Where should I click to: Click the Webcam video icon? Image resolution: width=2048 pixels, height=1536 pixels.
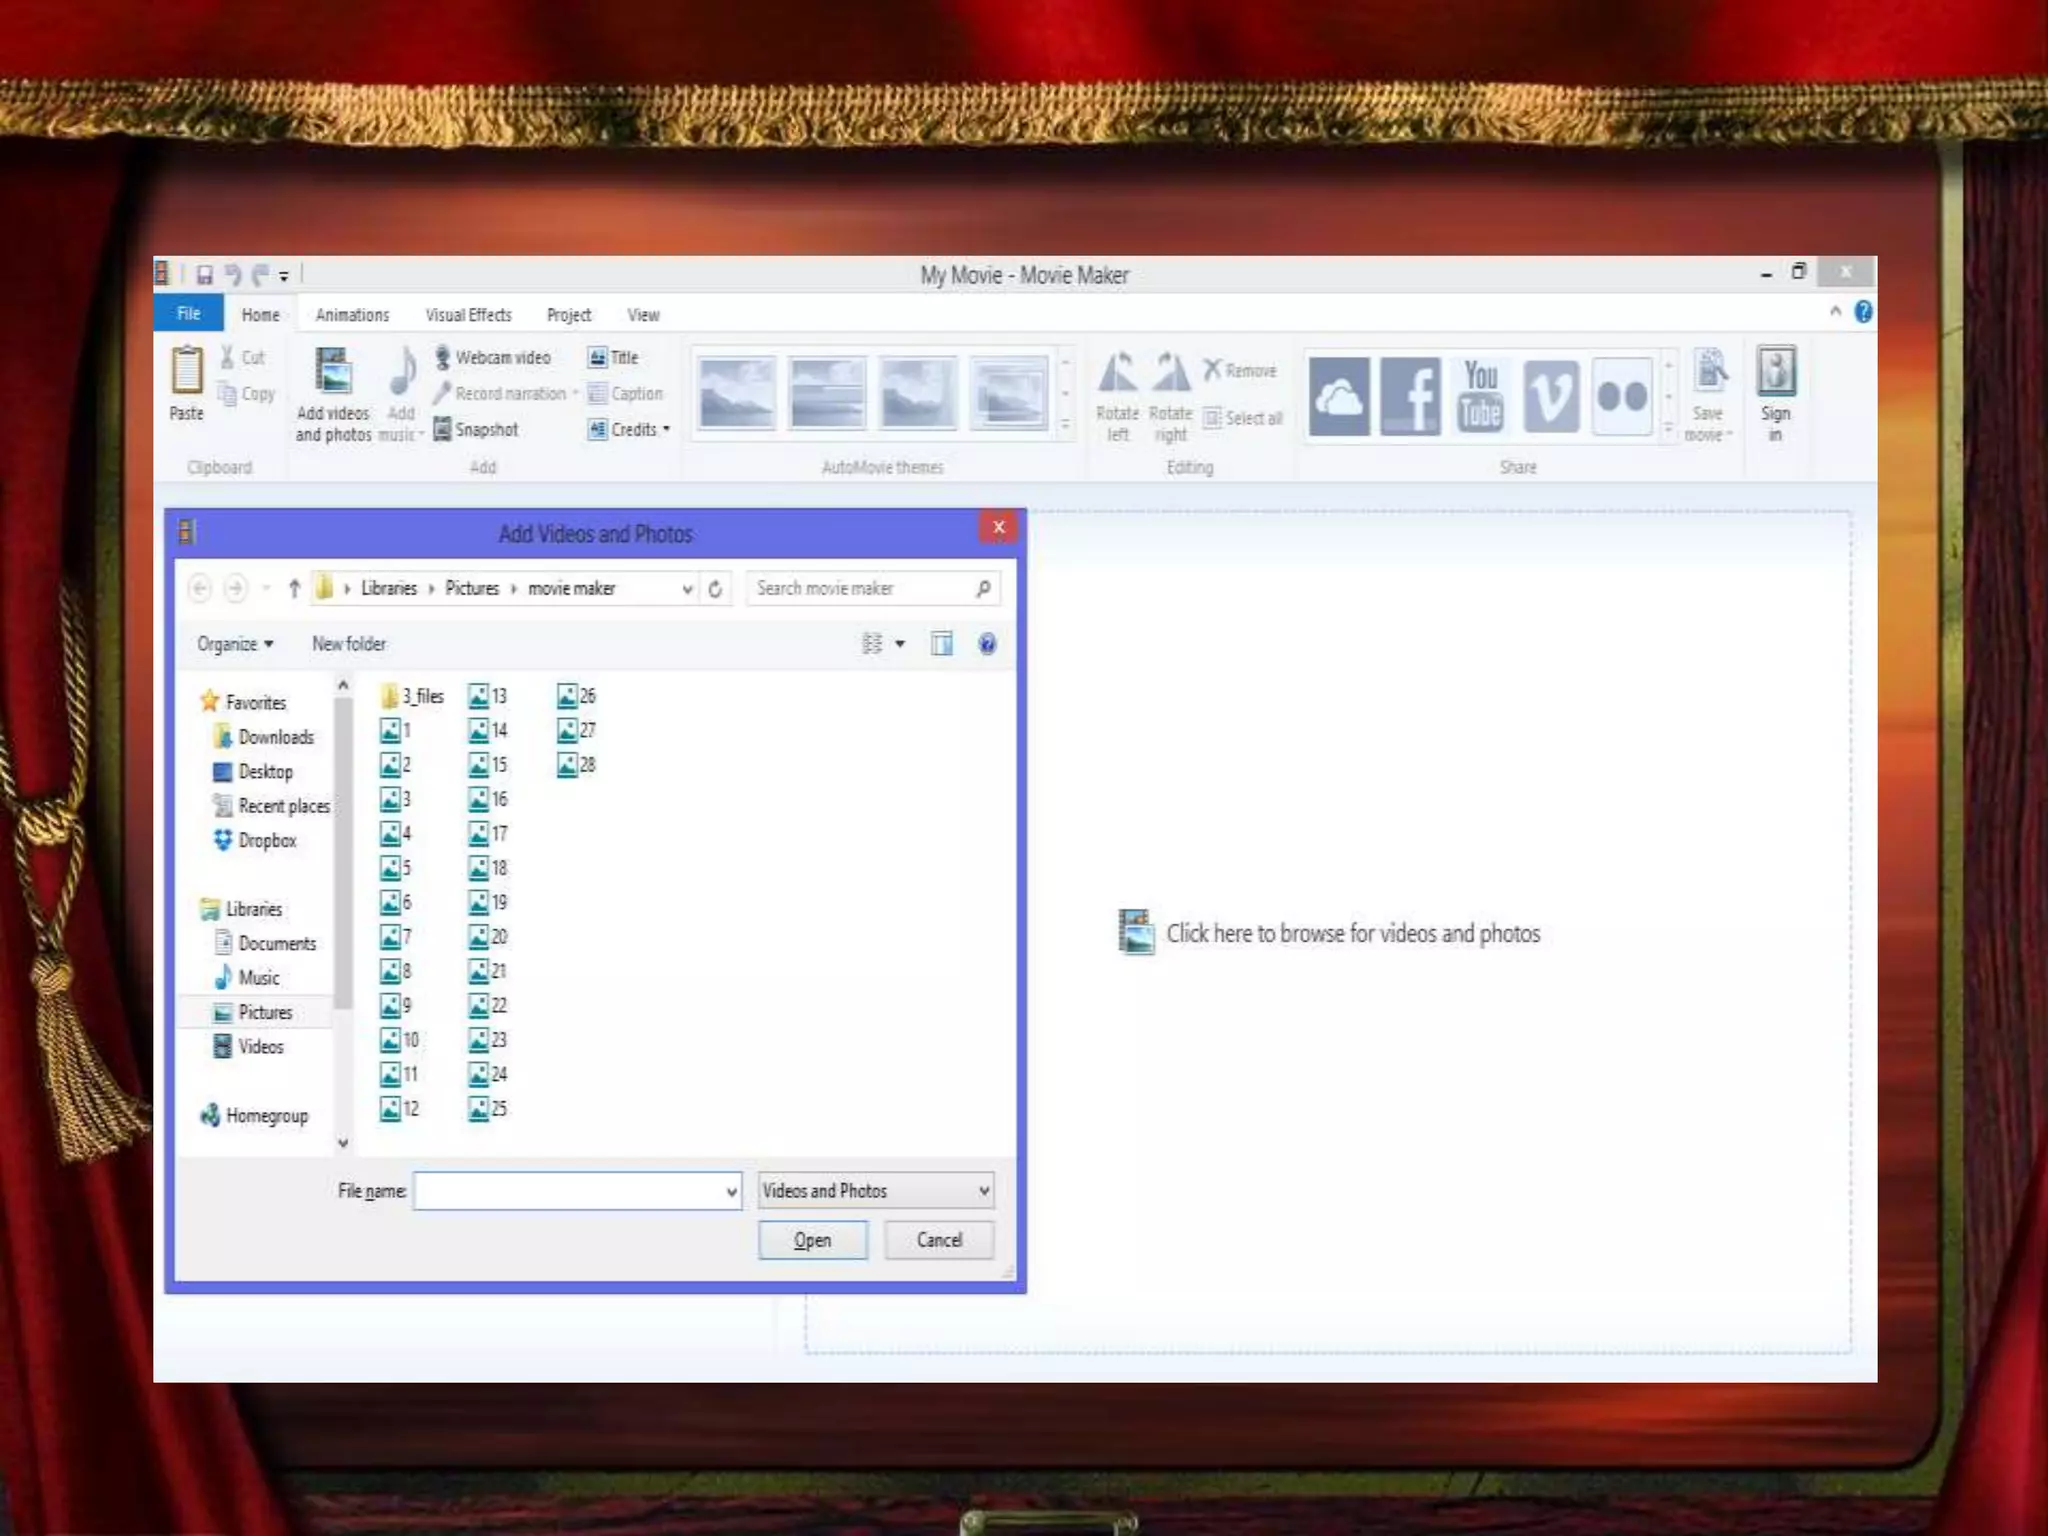click(442, 357)
